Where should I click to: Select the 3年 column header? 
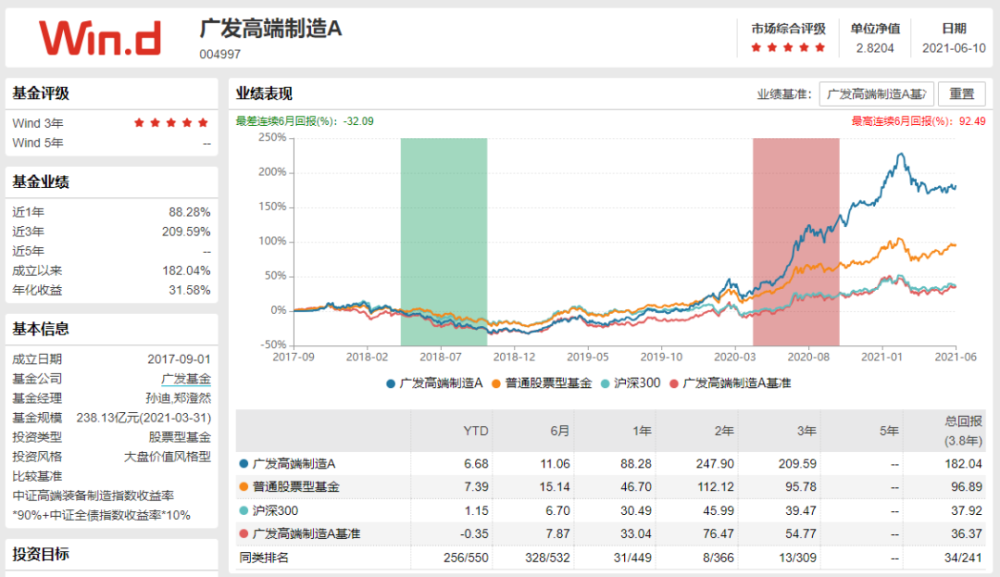click(807, 431)
